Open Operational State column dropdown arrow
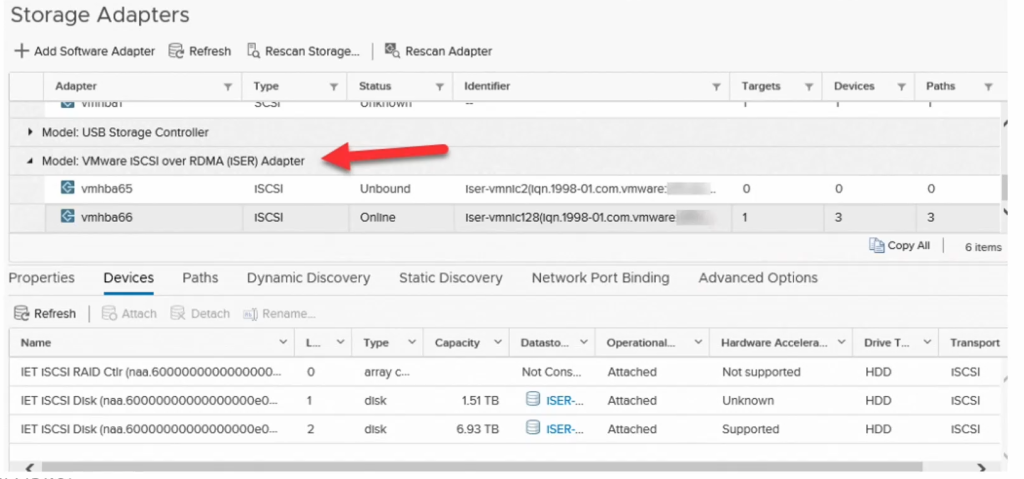The image size is (1024, 479). pos(697,342)
